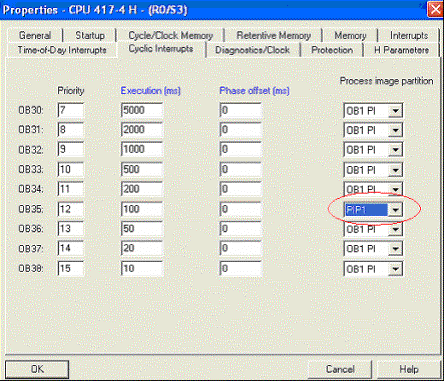
Task: Click the Phase offset (ms) column header
Action: pyautogui.click(x=254, y=91)
